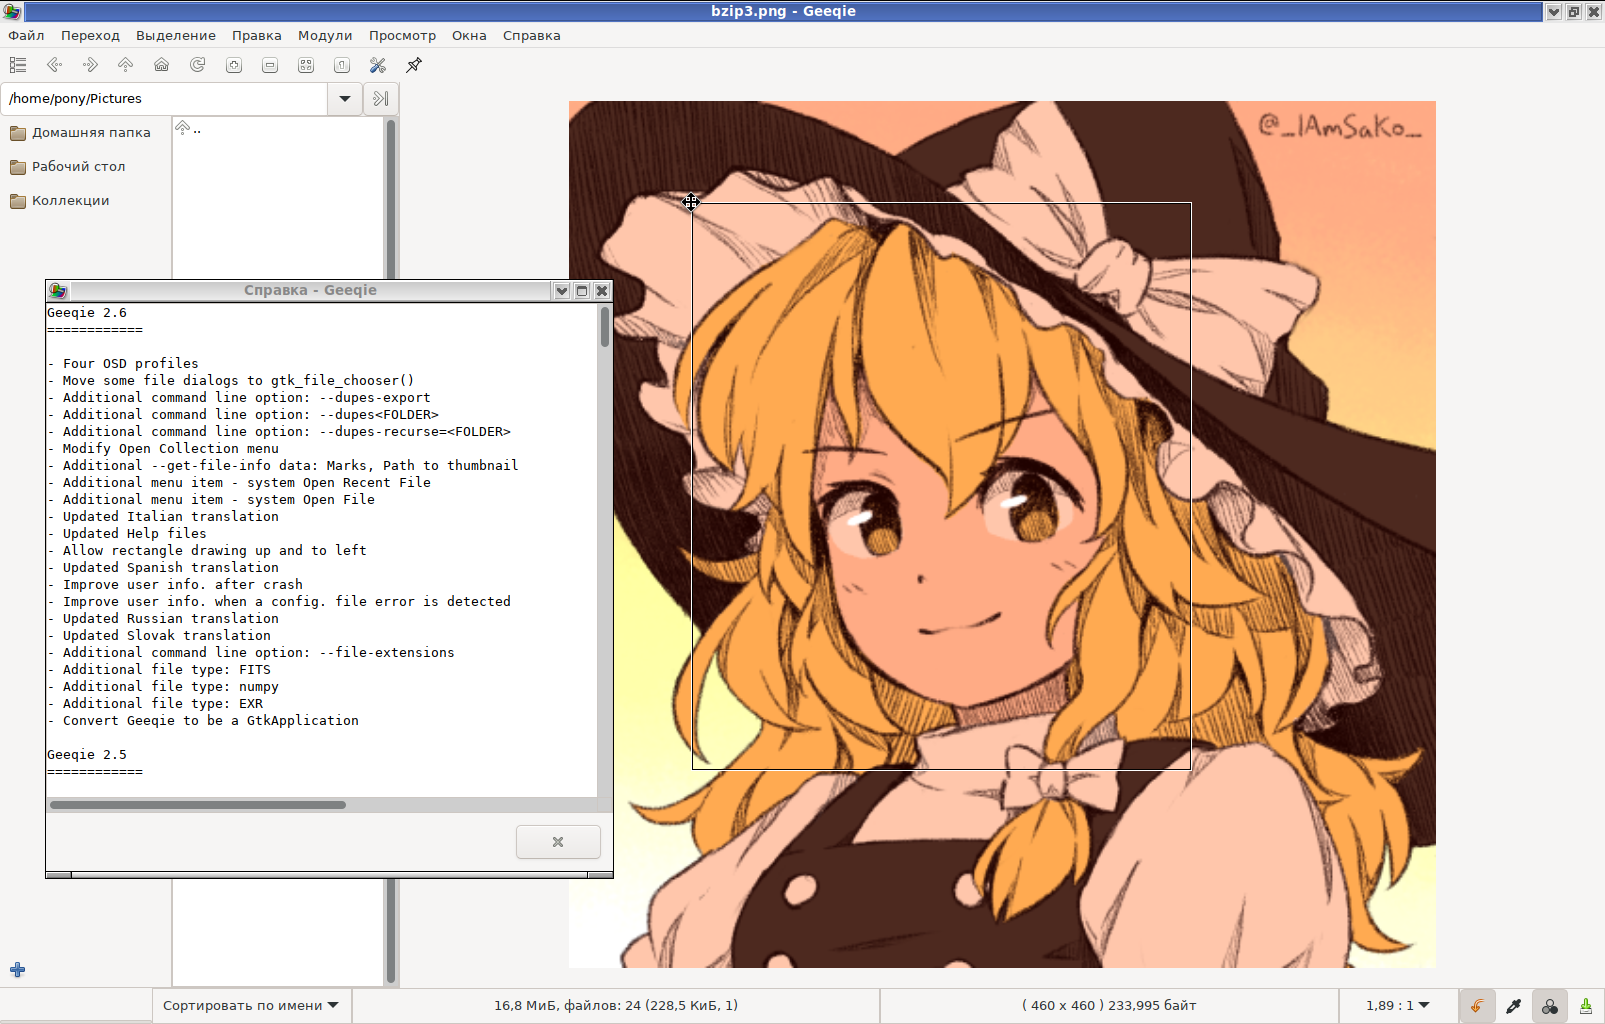The image size is (1605, 1024).
Task: Open the Просмотр menu
Action: click(x=403, y=36)
